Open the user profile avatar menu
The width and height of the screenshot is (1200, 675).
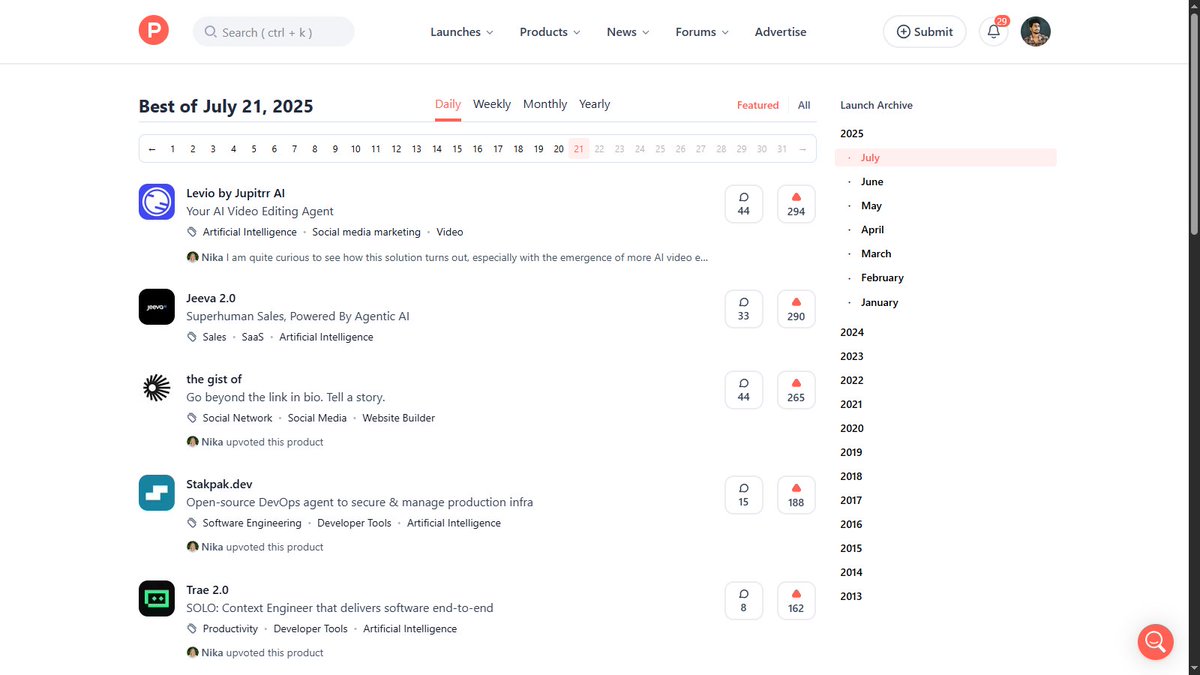point(1035,32)
